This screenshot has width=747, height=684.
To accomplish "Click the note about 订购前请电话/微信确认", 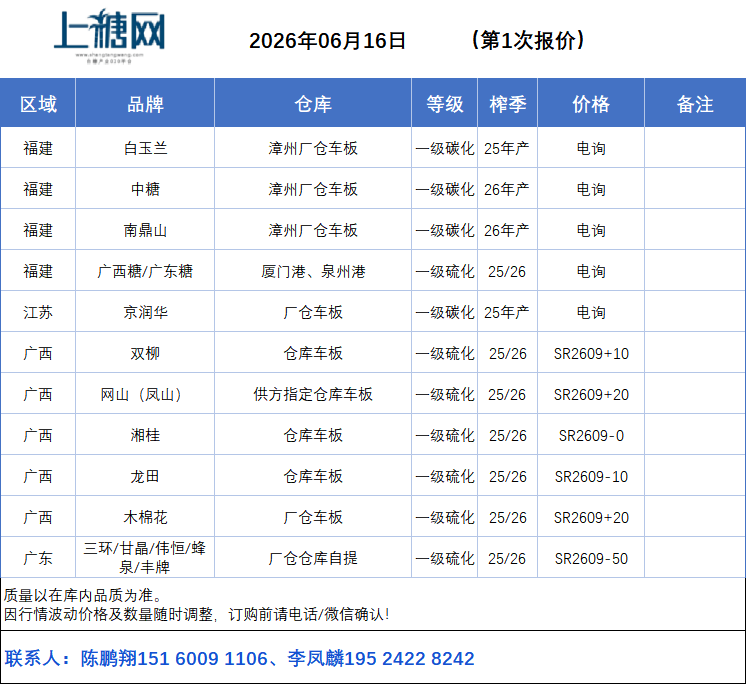I will [196, 614].
